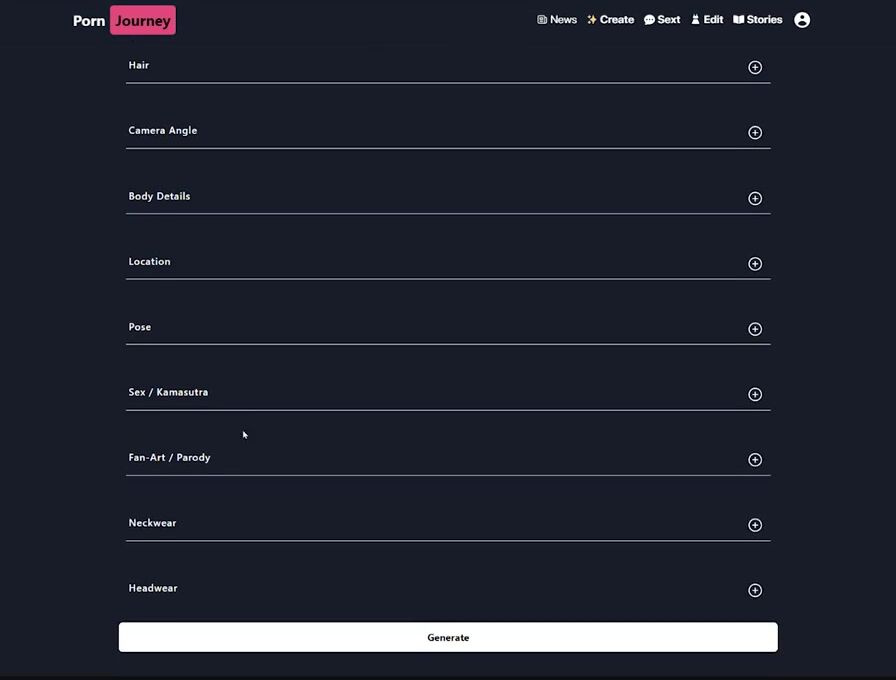Click plus icon next to Location
This screenshot has width=896, height=680.
click(755, 264)
